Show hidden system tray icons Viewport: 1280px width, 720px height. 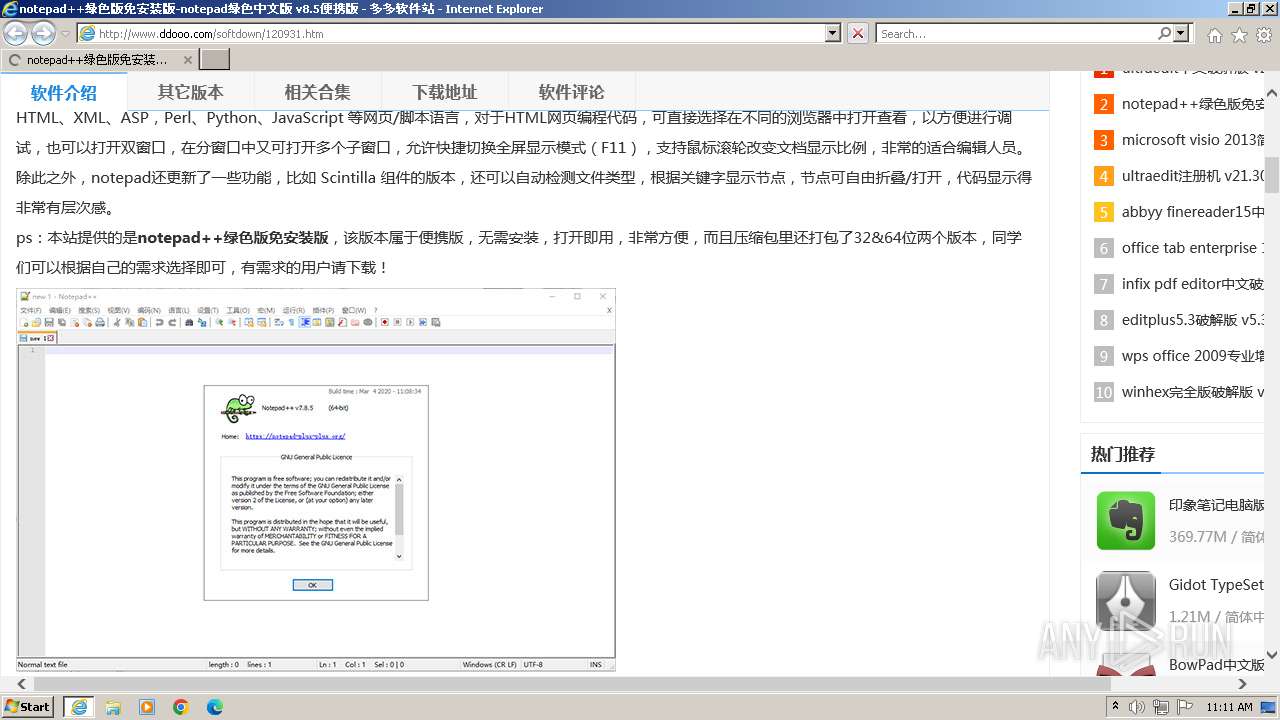1116,707
